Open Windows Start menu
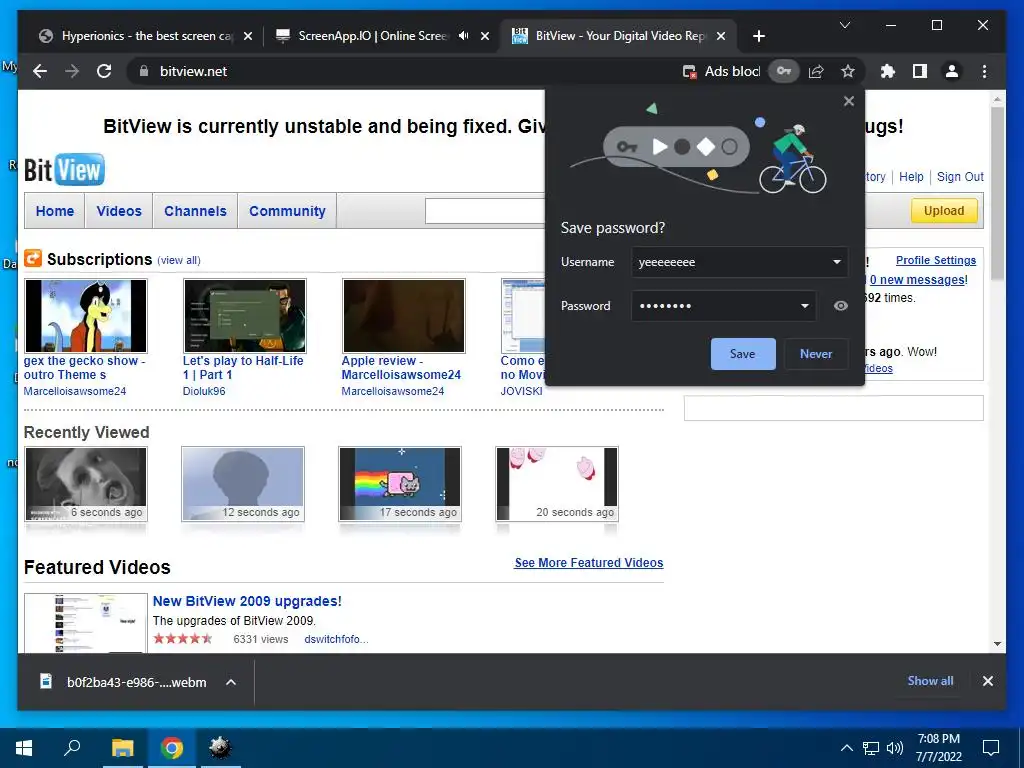The height and width of the screenshot is (768, 1024). pyautogui.click(x=24, y=748)
